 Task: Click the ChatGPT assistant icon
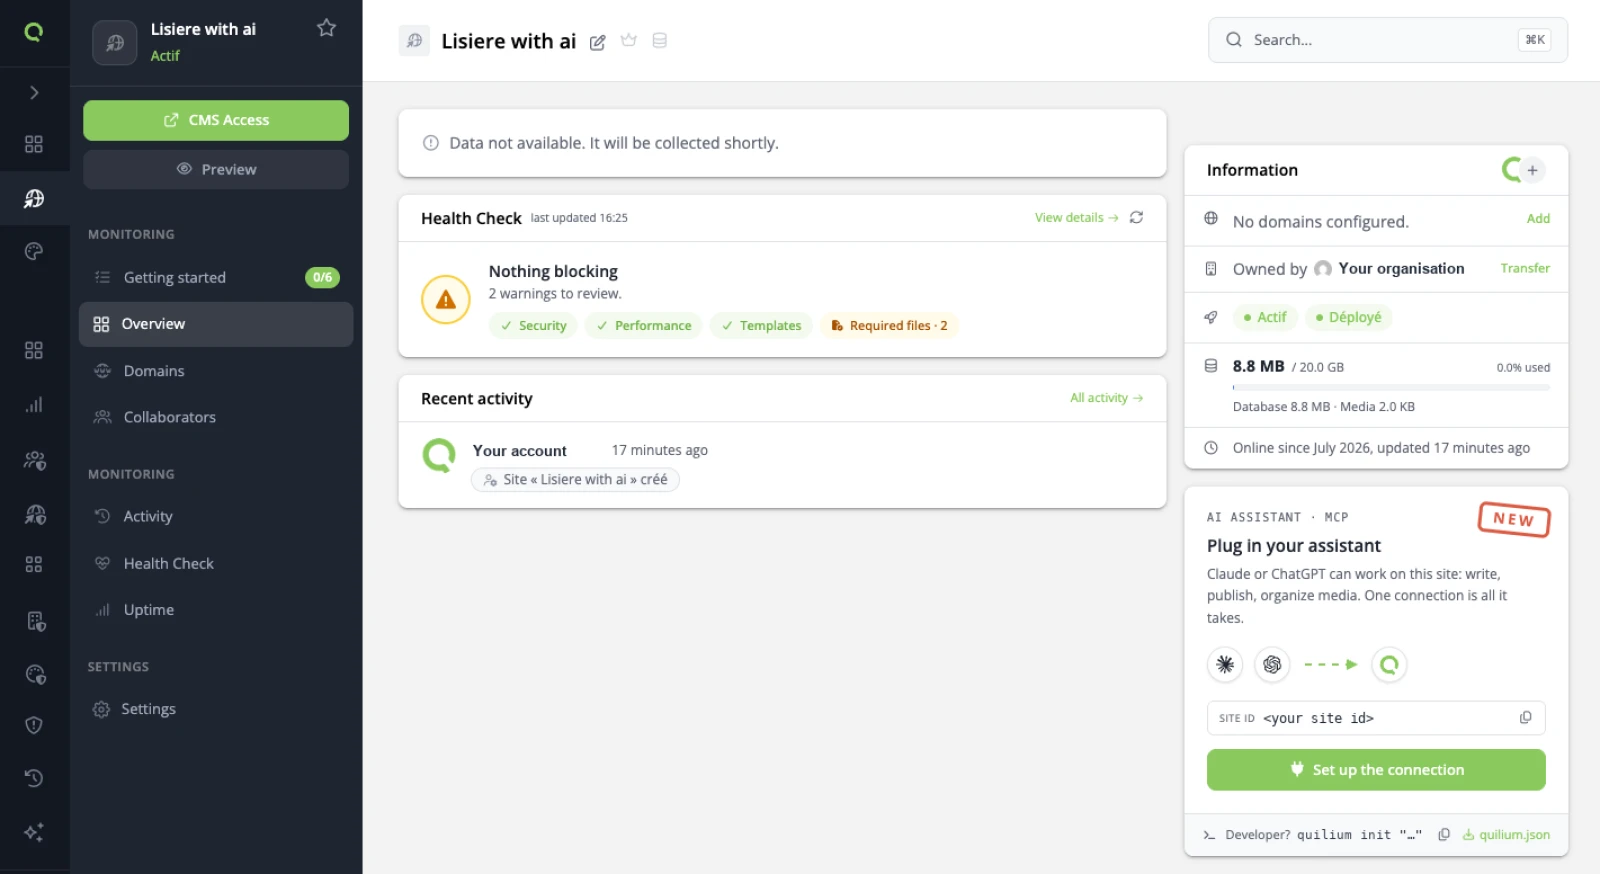(x=1272, y=664)
